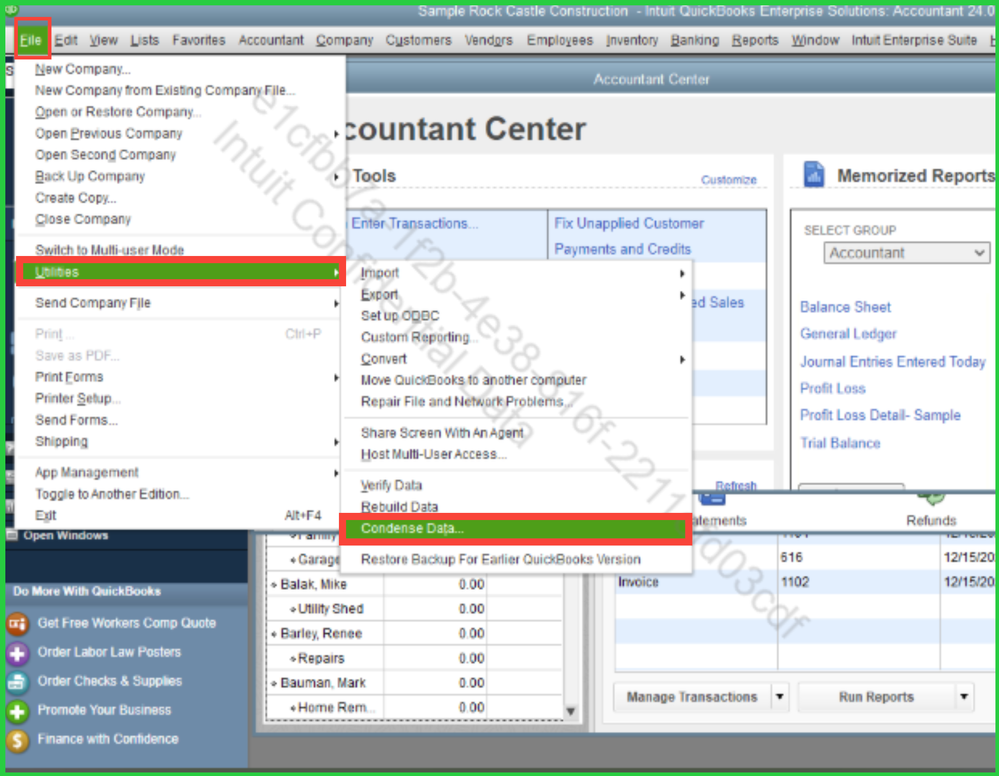Click the Run Reports button
This screenshot has height=776, width=999.
point(877,697)
